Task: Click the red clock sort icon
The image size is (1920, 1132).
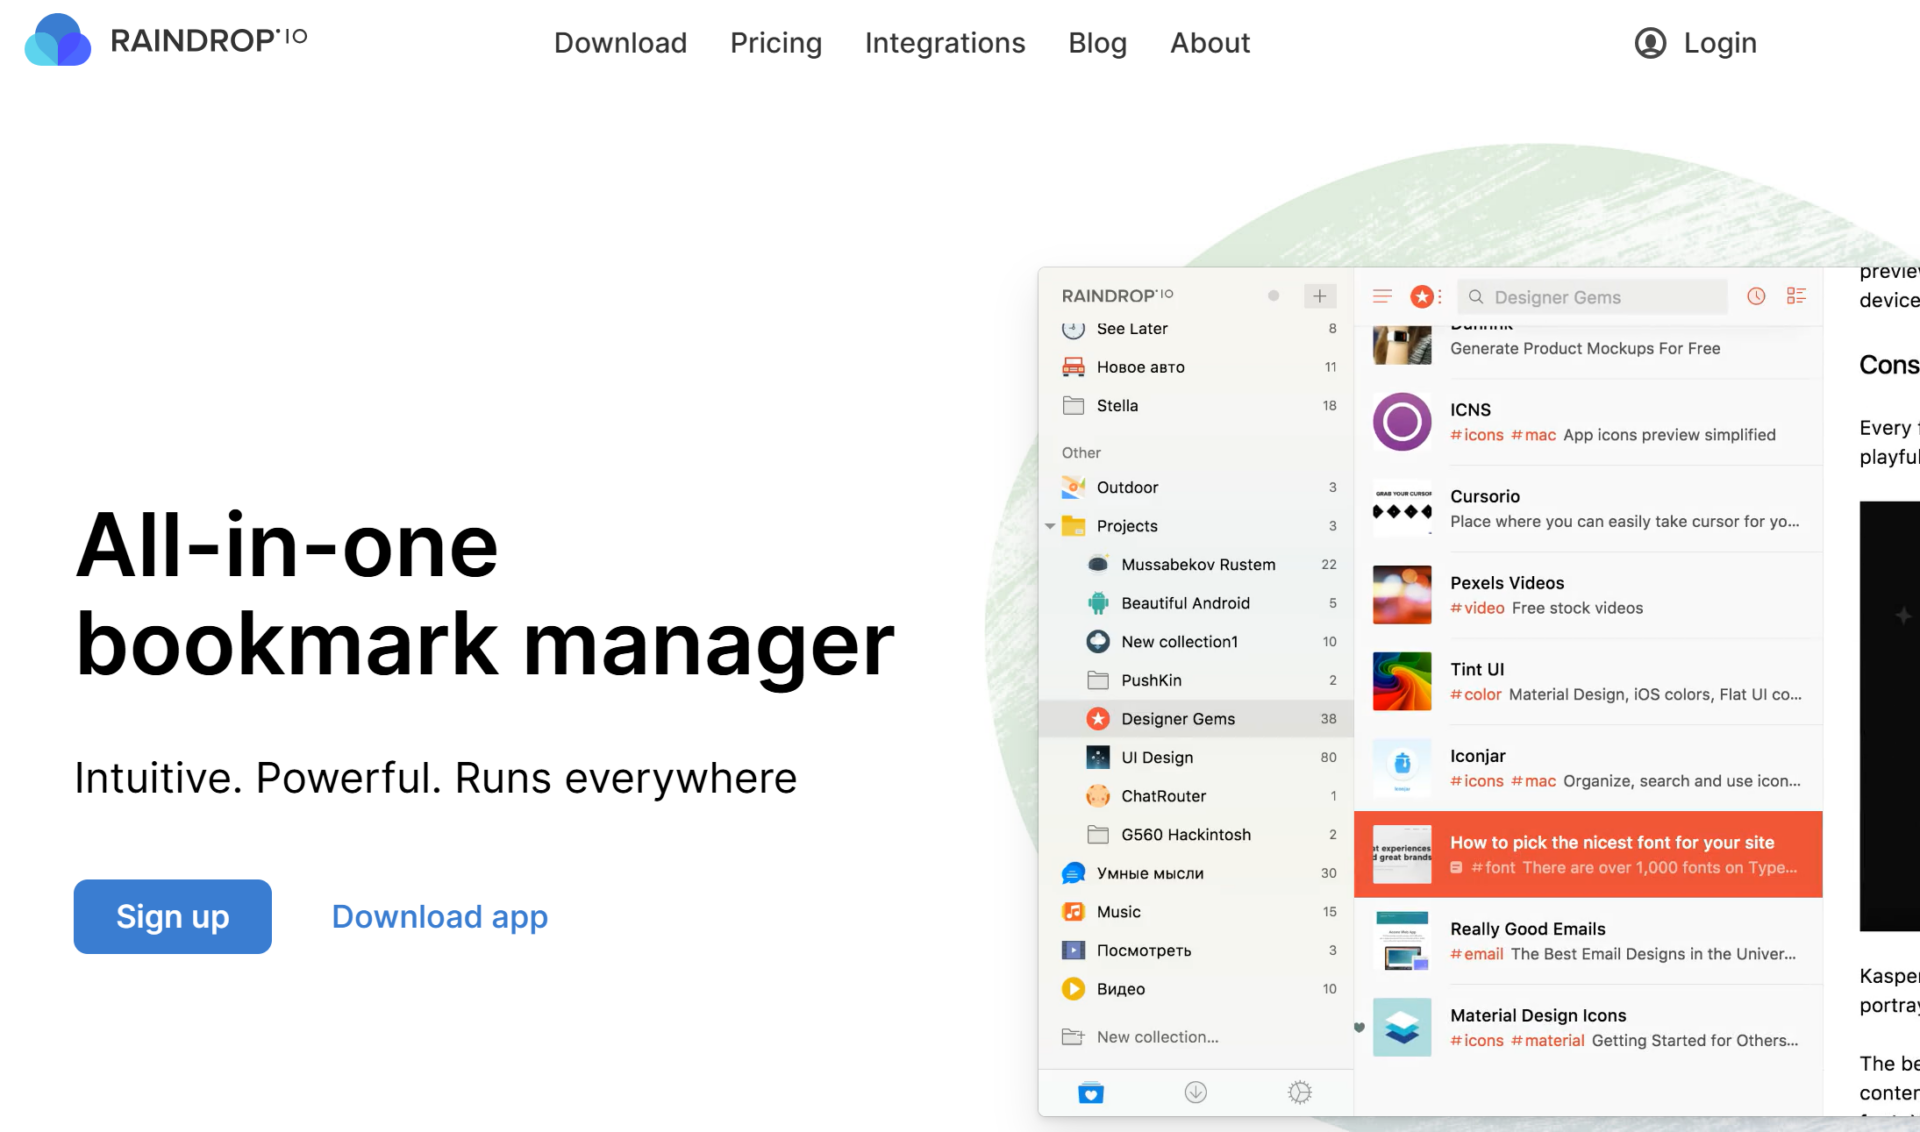Action: coord(1756,296)
